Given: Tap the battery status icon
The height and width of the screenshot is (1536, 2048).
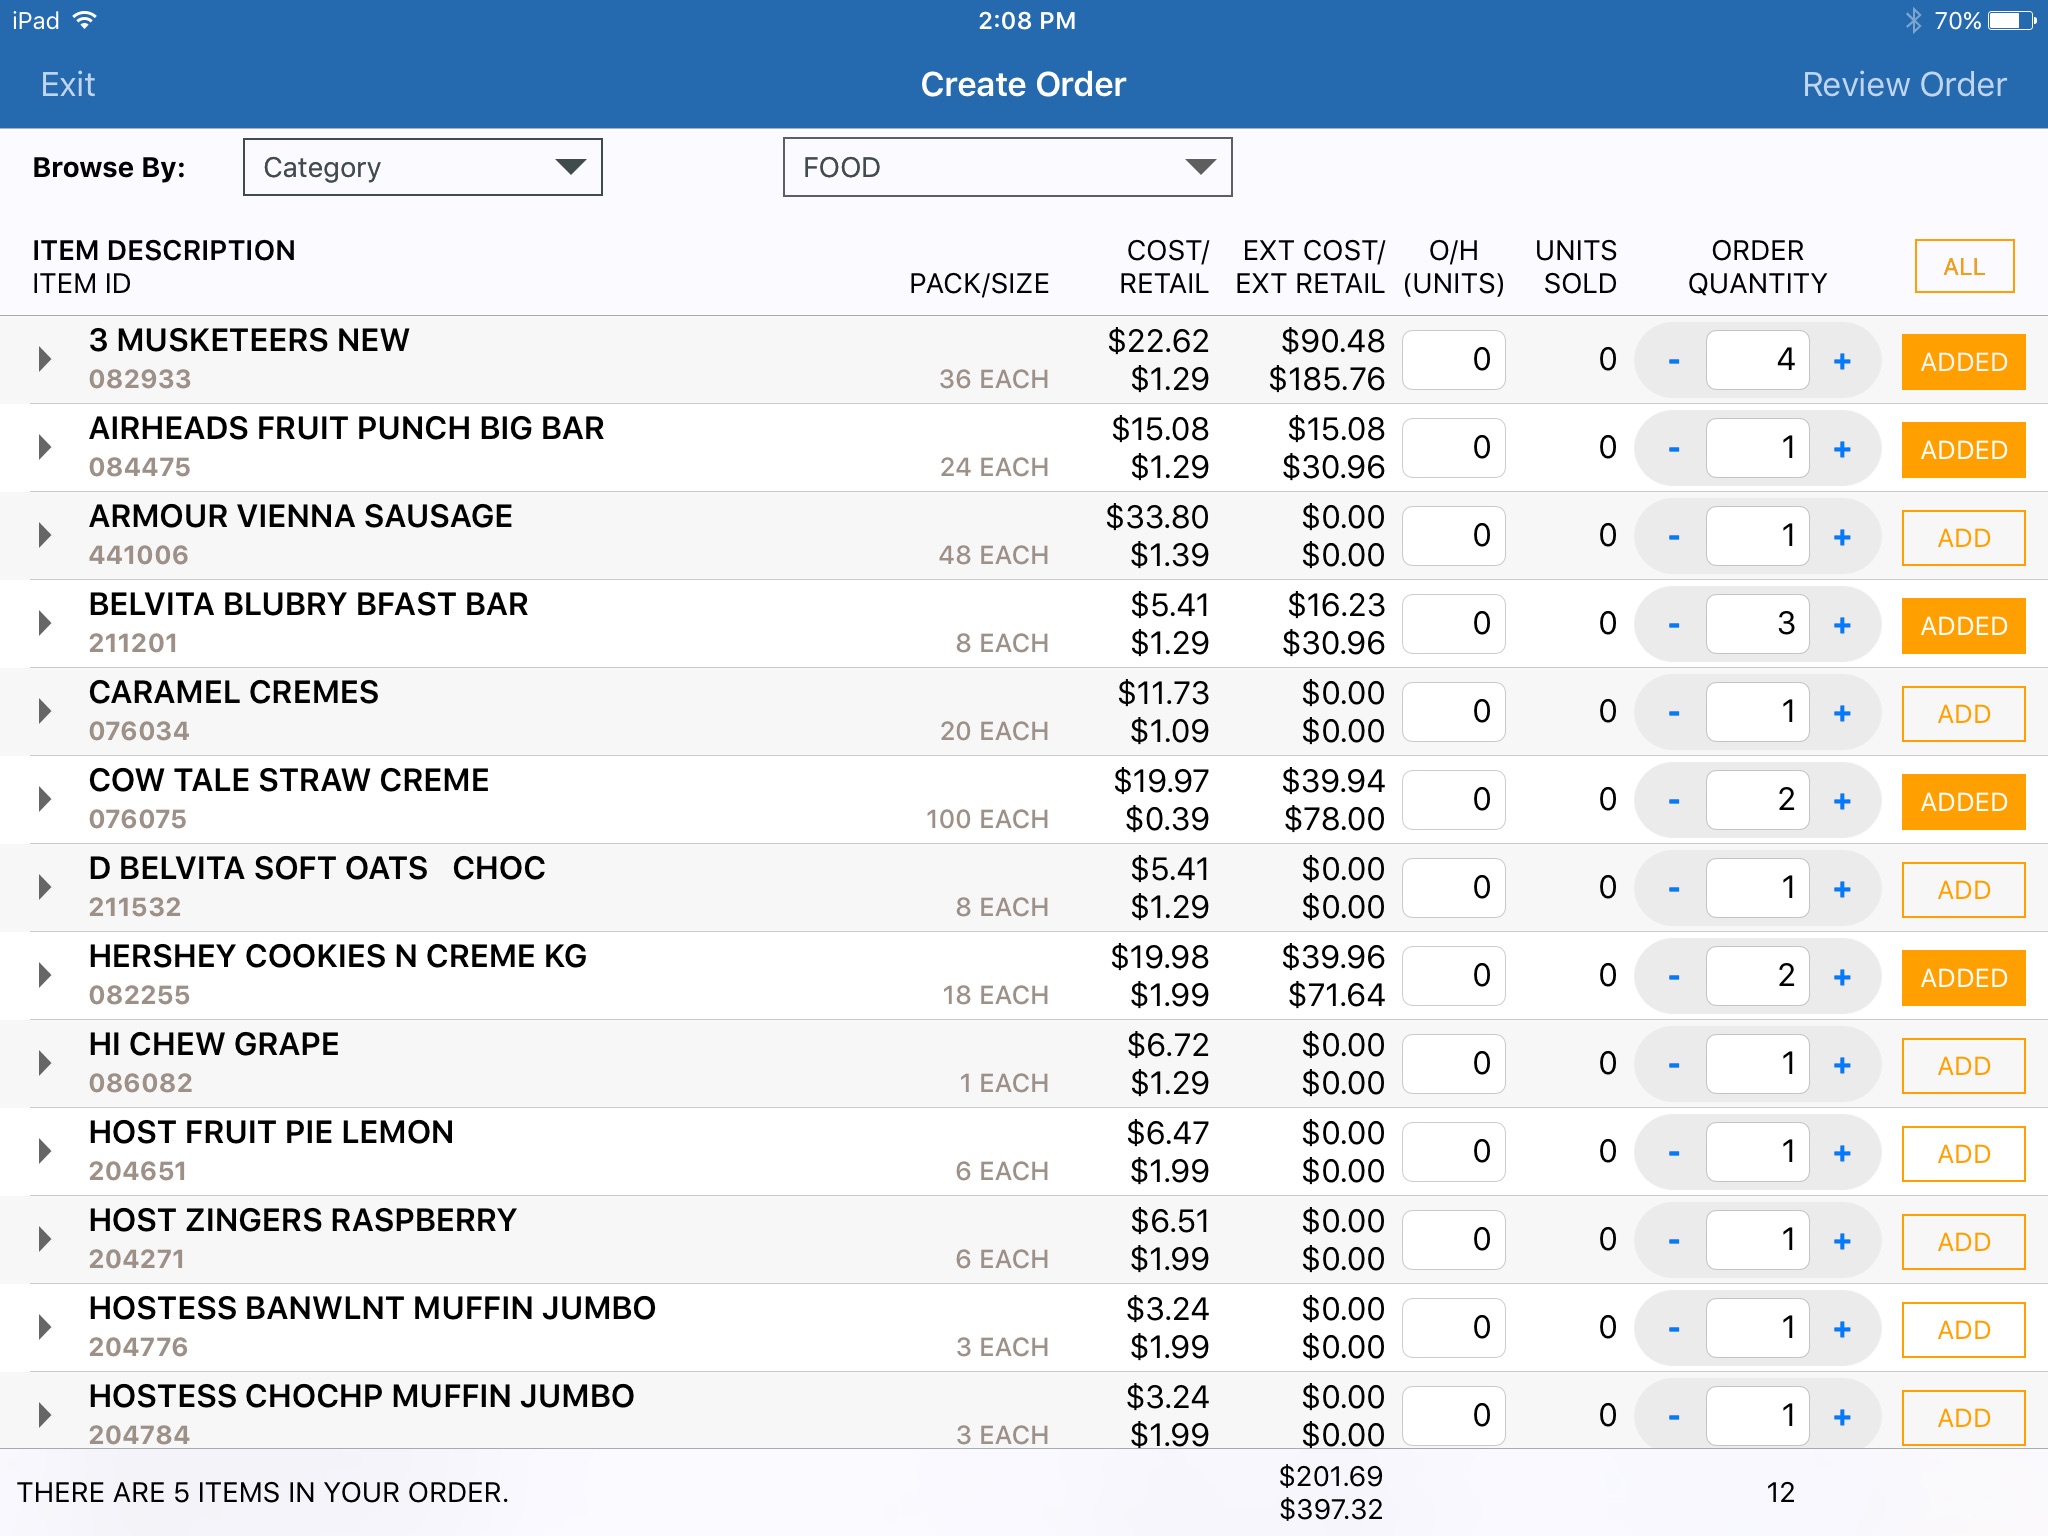Looking at the screenshot, I should 2013,21.
